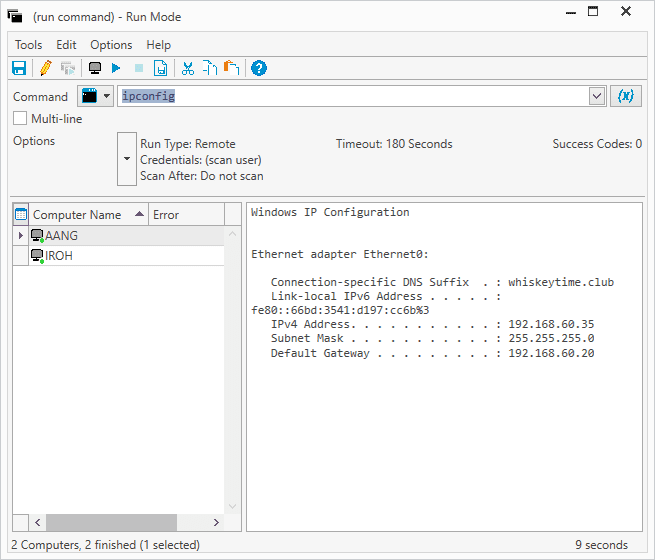Click the ipconfig command input field
The image size is (655, 560).
(353, 96)
